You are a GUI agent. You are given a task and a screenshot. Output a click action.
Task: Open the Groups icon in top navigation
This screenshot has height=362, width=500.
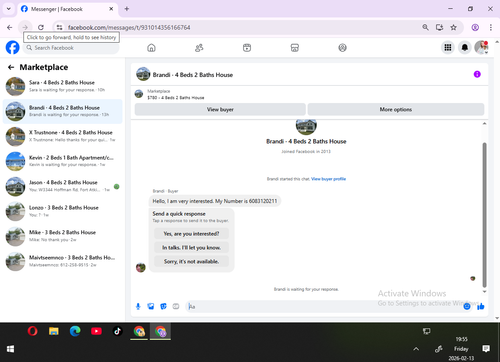[342, 48]
